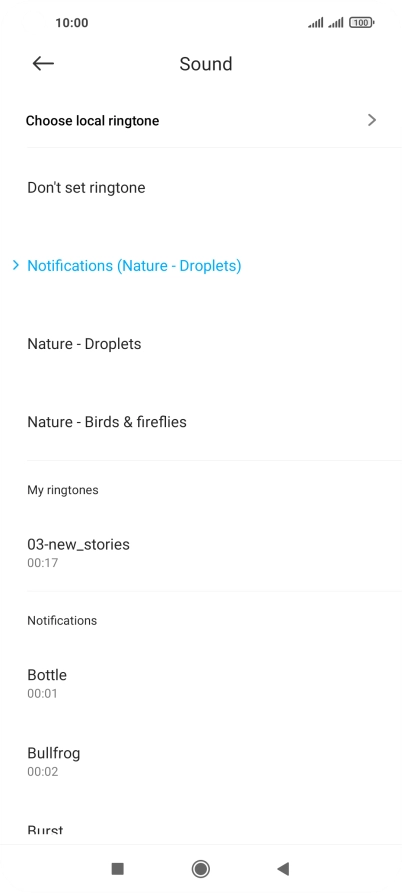Tap the home circle navigation button

(200, 869)
